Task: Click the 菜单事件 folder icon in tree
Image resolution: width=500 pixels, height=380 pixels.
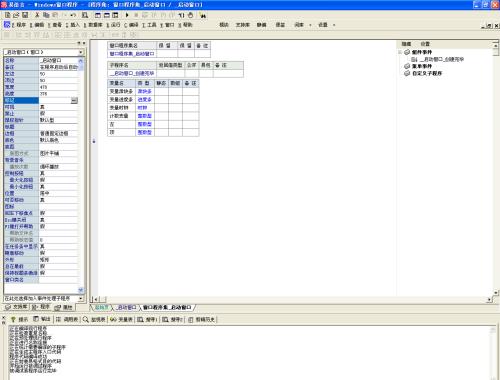Action: [x=407, y=66]
